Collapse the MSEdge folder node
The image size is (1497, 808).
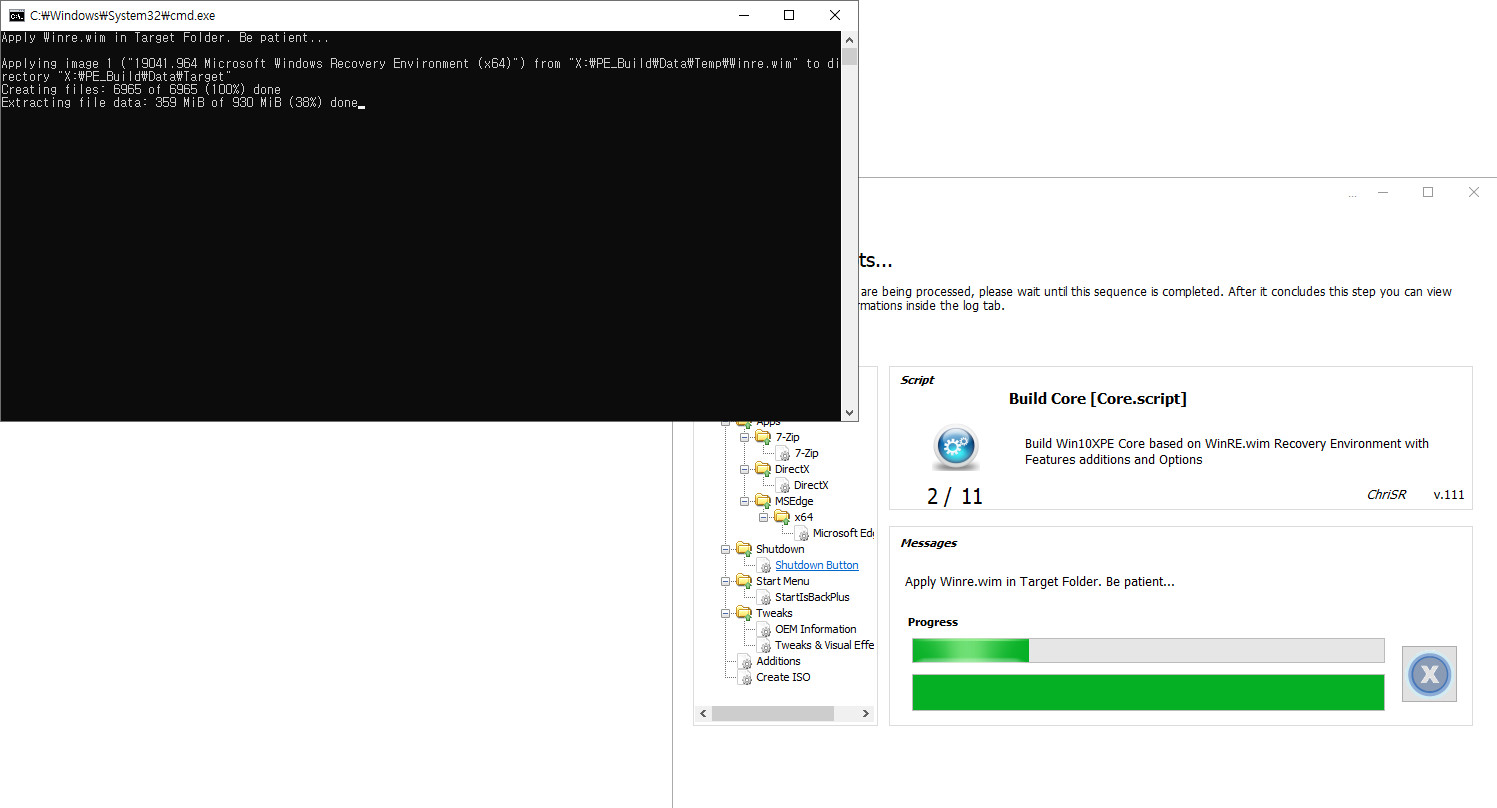(x=744, y=501)
